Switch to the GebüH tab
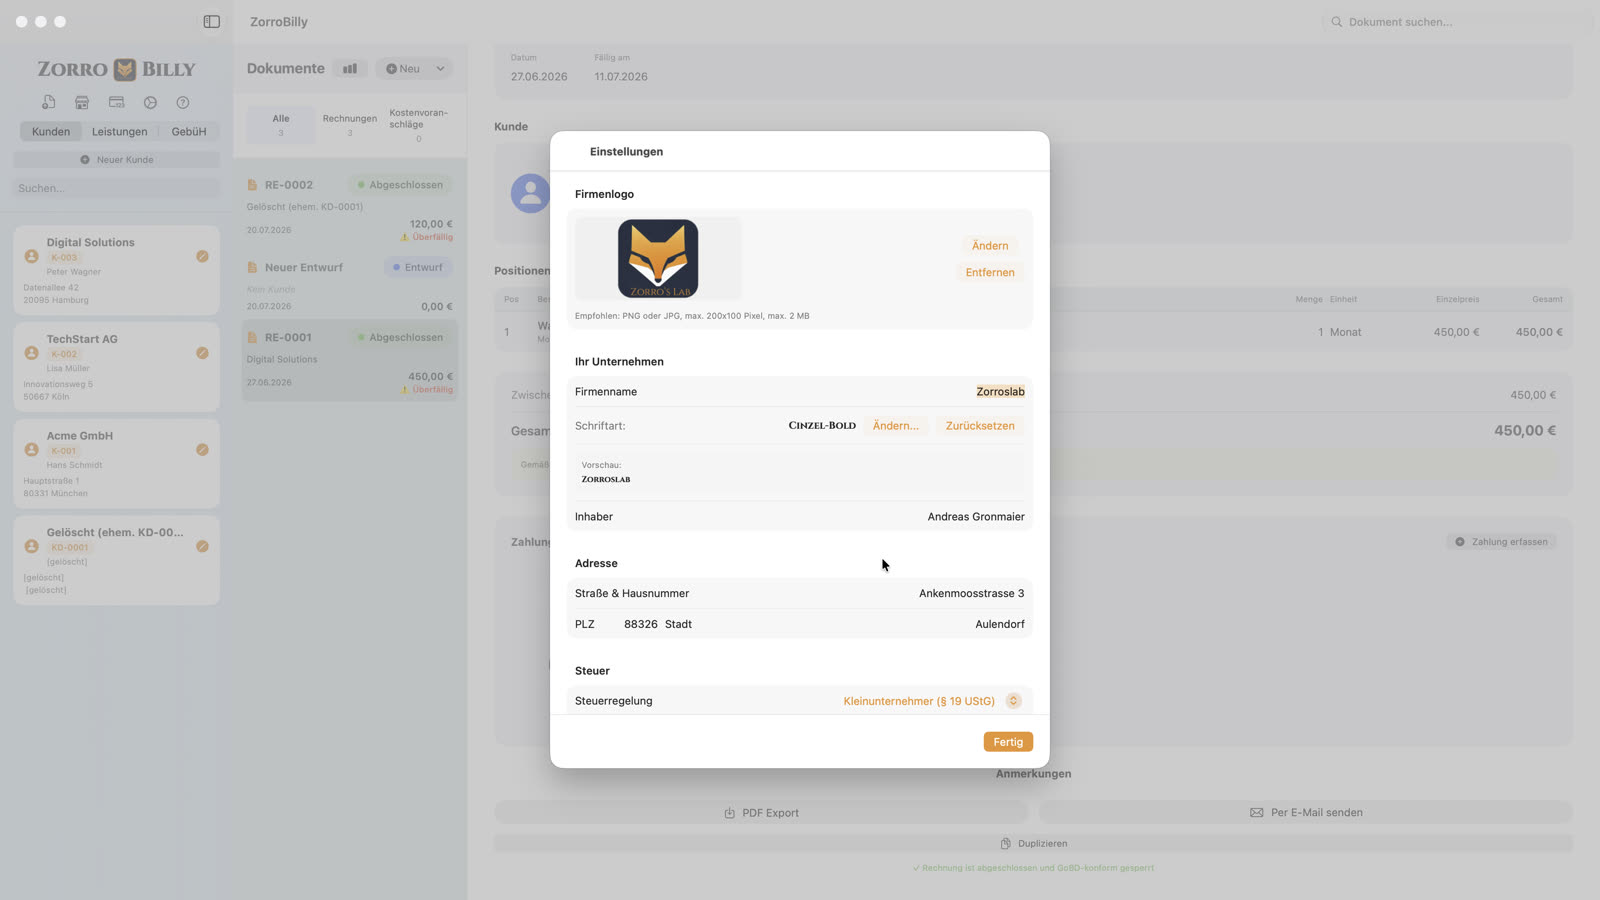Viewport: 1600px width, 900px height. click(x=189, y=131)
